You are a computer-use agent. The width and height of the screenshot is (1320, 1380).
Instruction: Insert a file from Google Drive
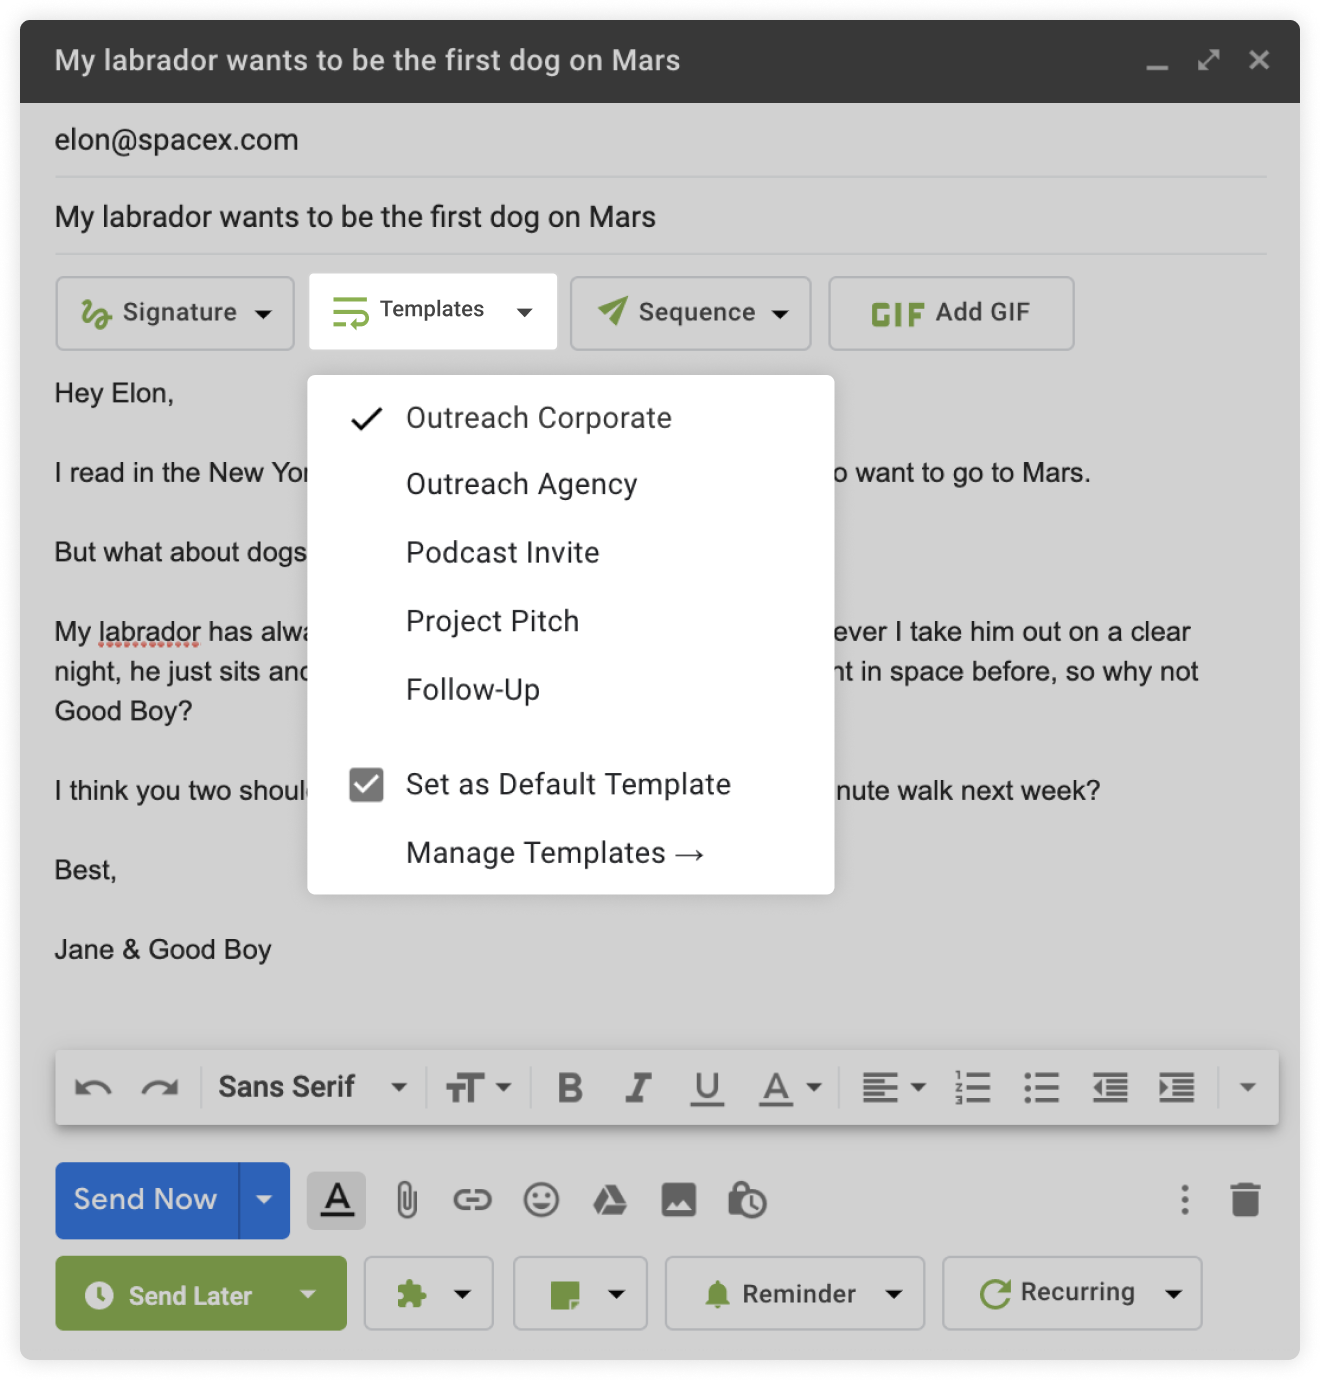click(609, 1200)
